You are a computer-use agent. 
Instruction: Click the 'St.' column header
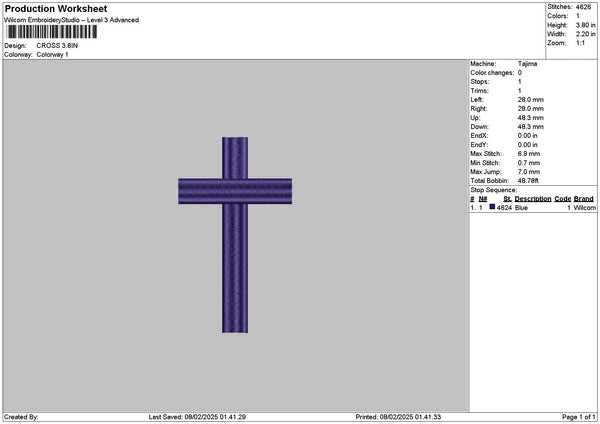click(508, 199)
